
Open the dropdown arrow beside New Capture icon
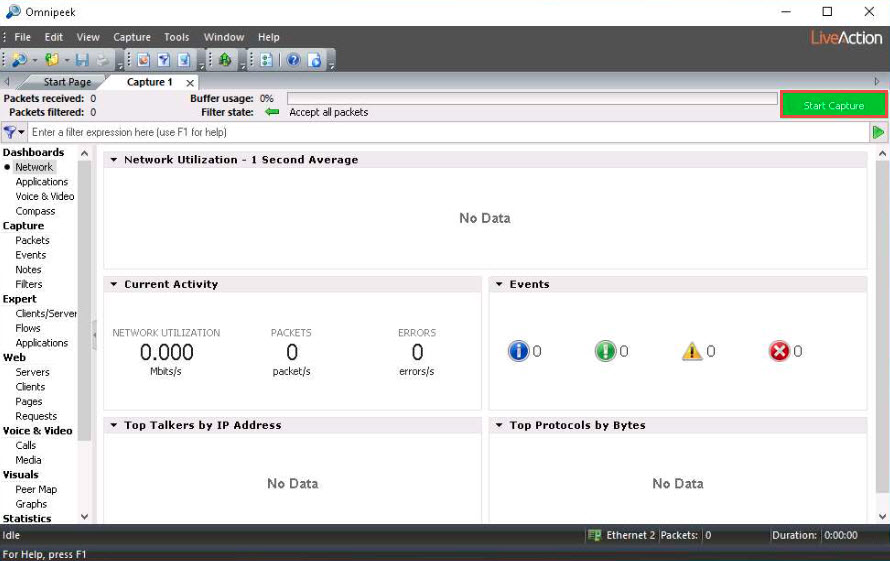tap(35, 60)
